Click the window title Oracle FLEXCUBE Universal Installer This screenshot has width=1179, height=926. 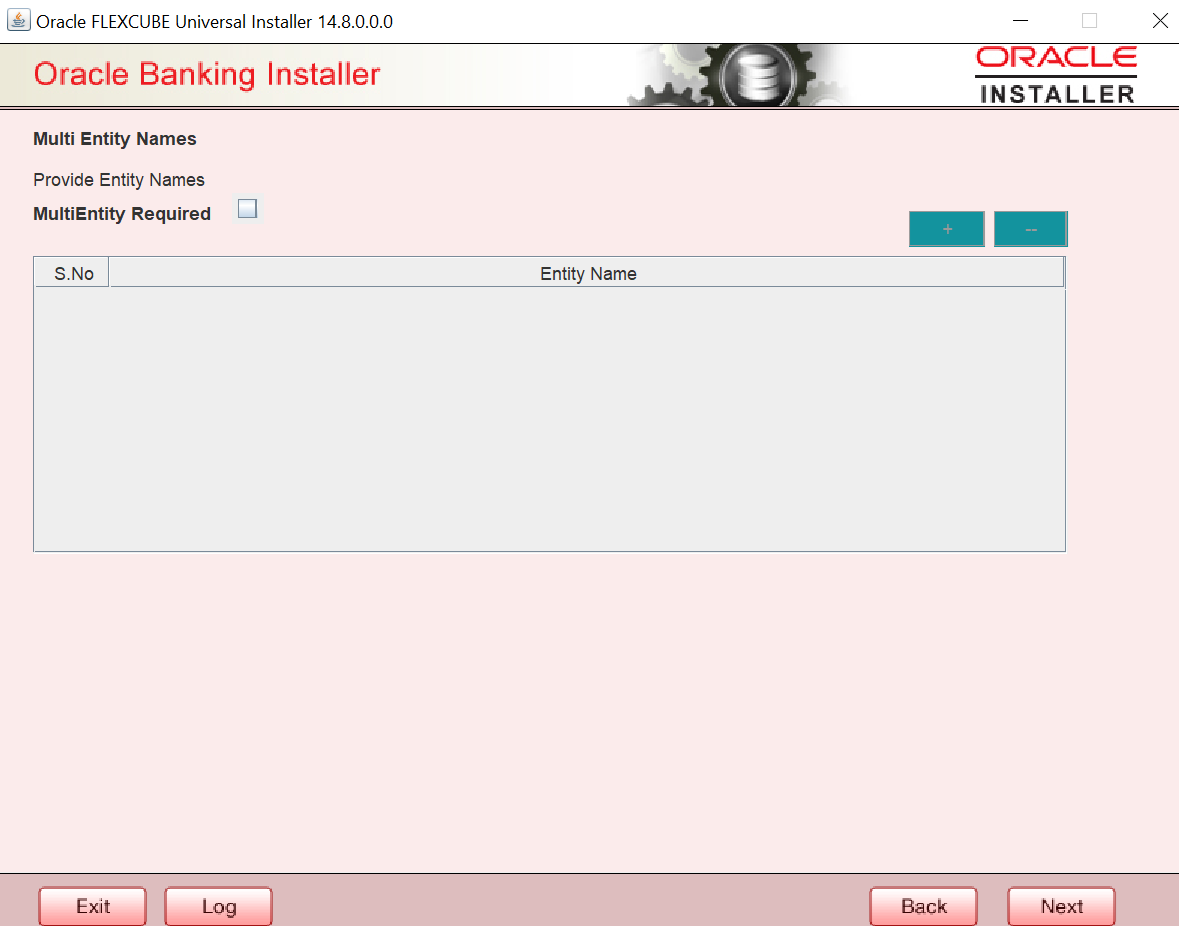pyautogui.click(x=214, y=22)
